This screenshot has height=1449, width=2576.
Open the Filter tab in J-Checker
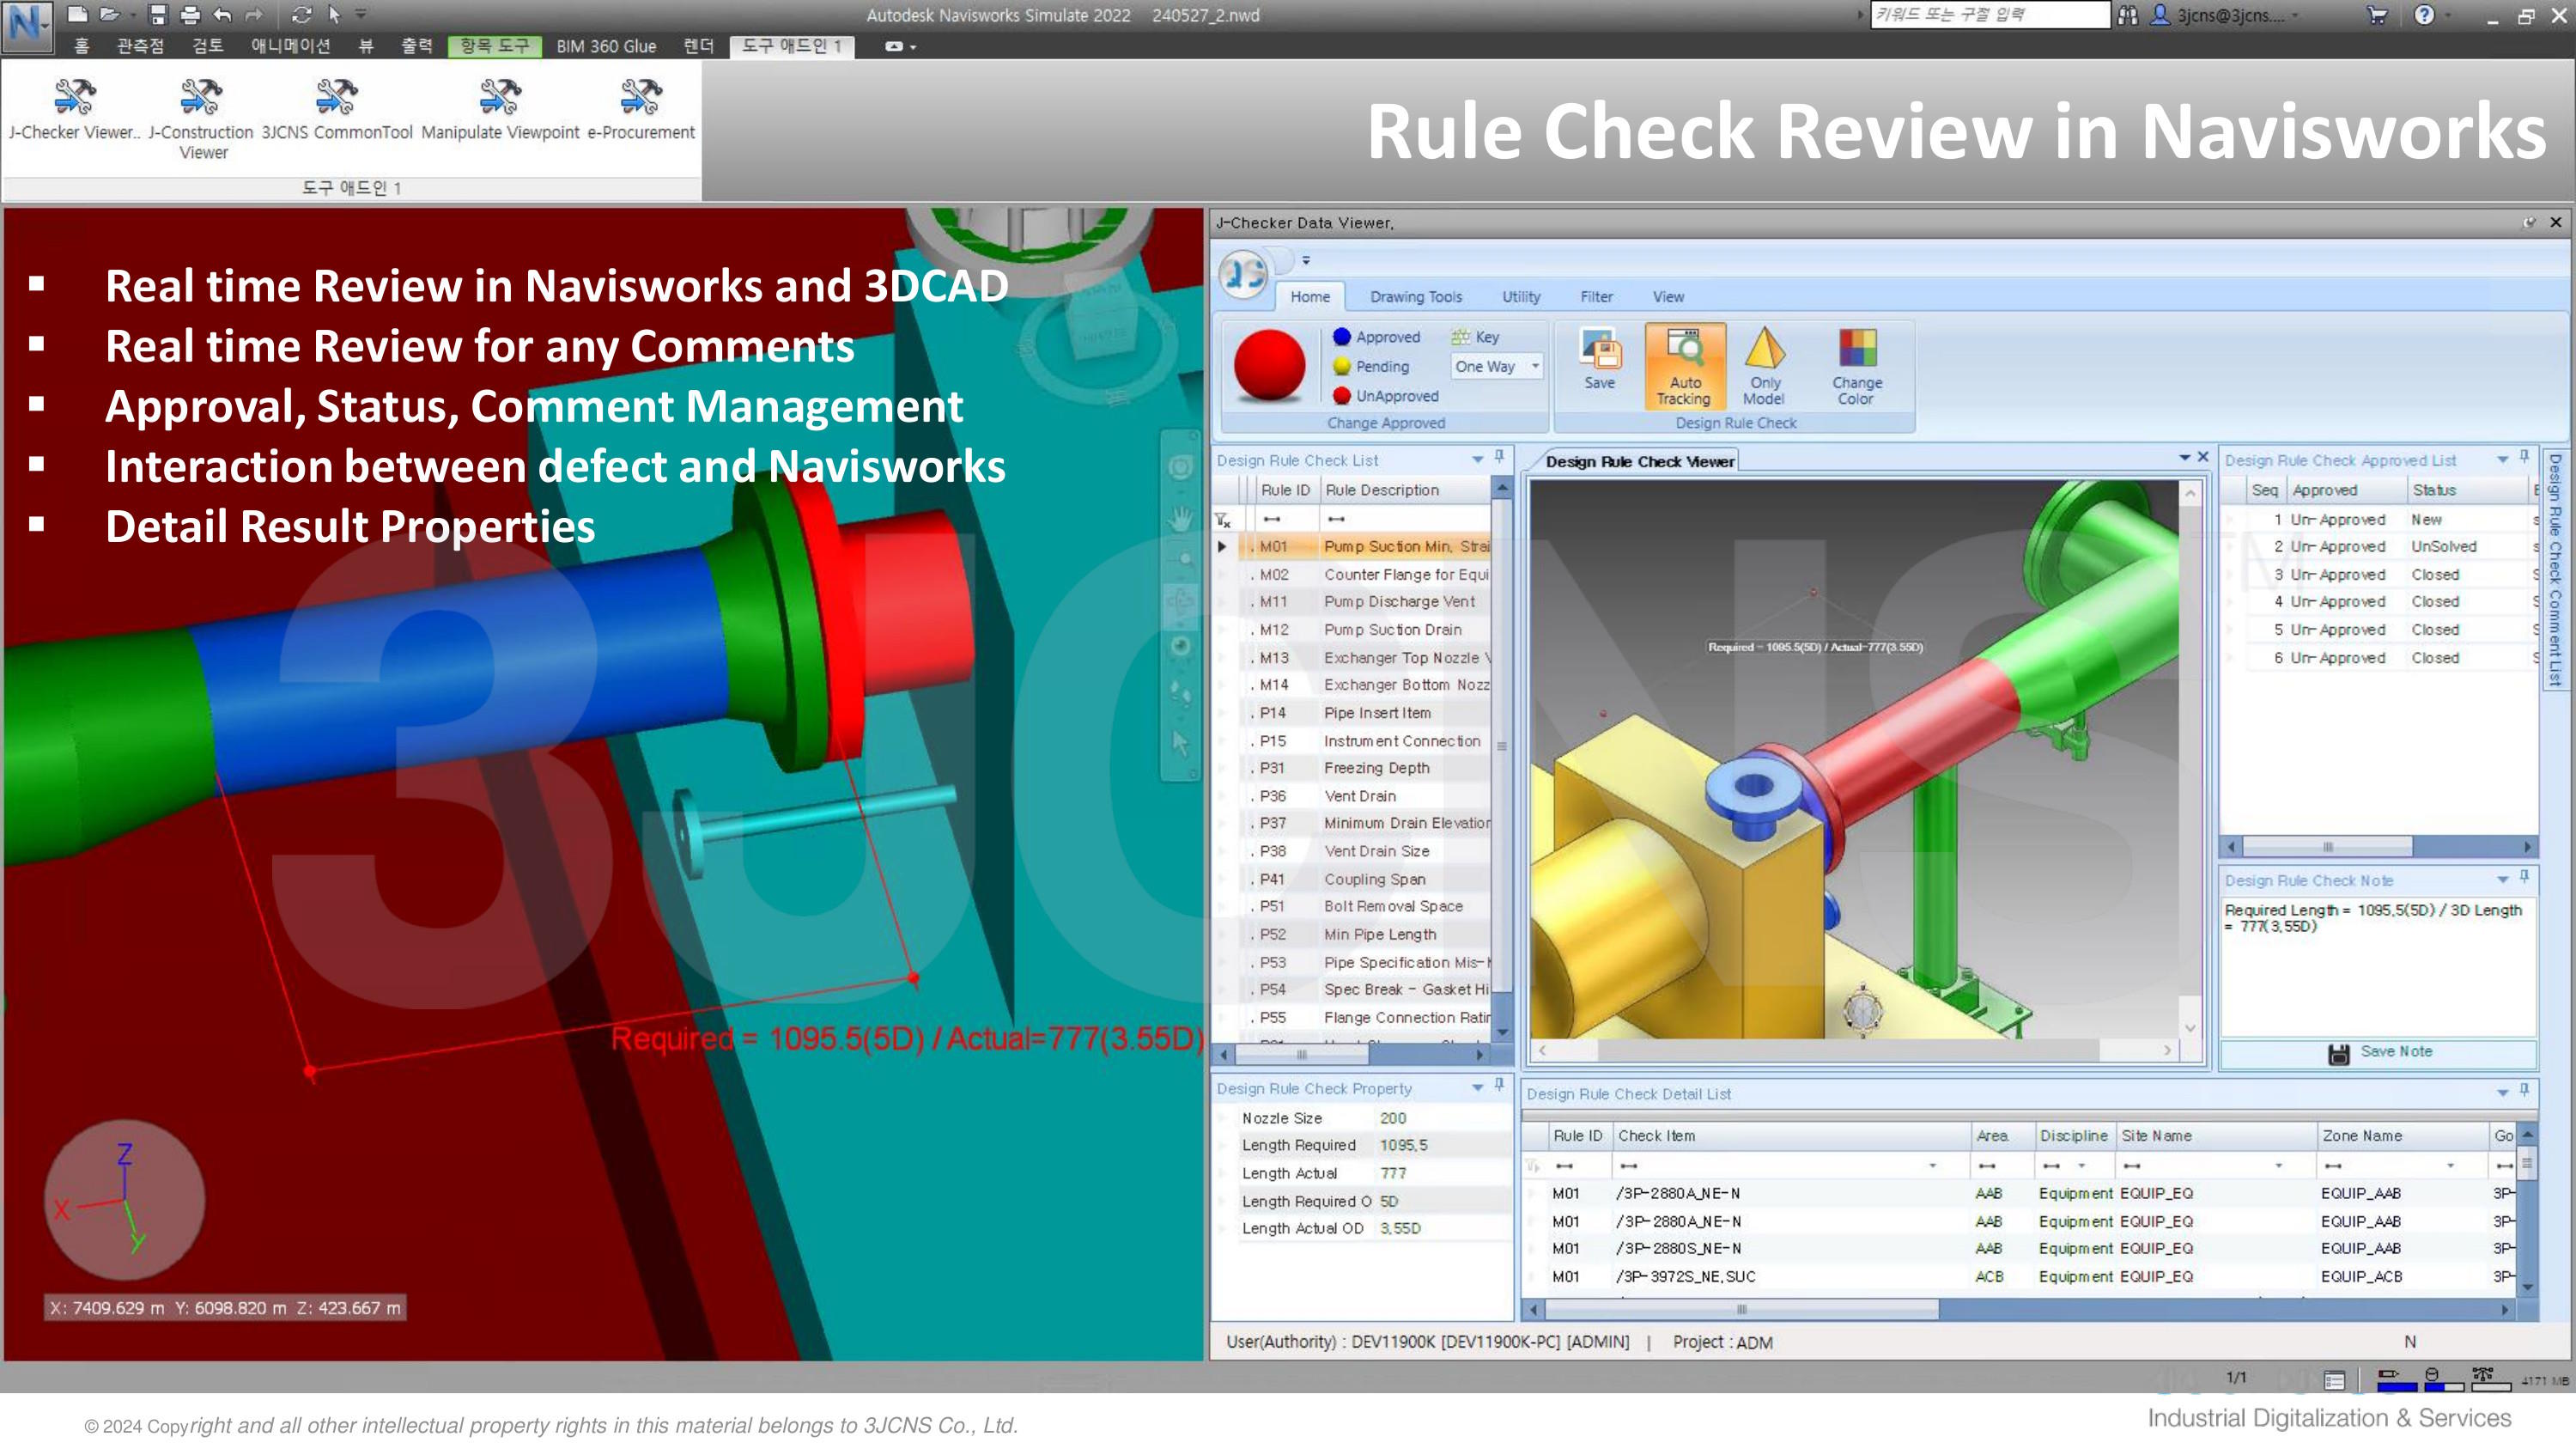click(1596, 297)
